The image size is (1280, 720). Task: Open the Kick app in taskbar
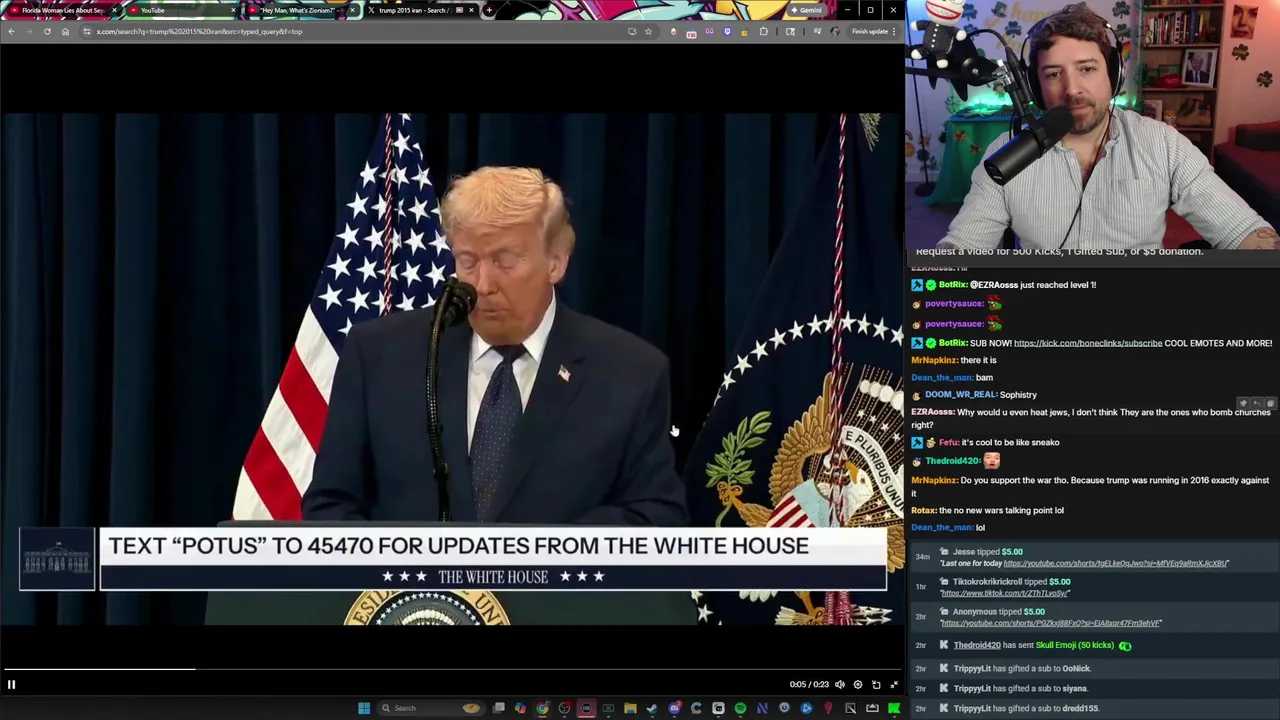pyautogui.click(x=894, y=708)
